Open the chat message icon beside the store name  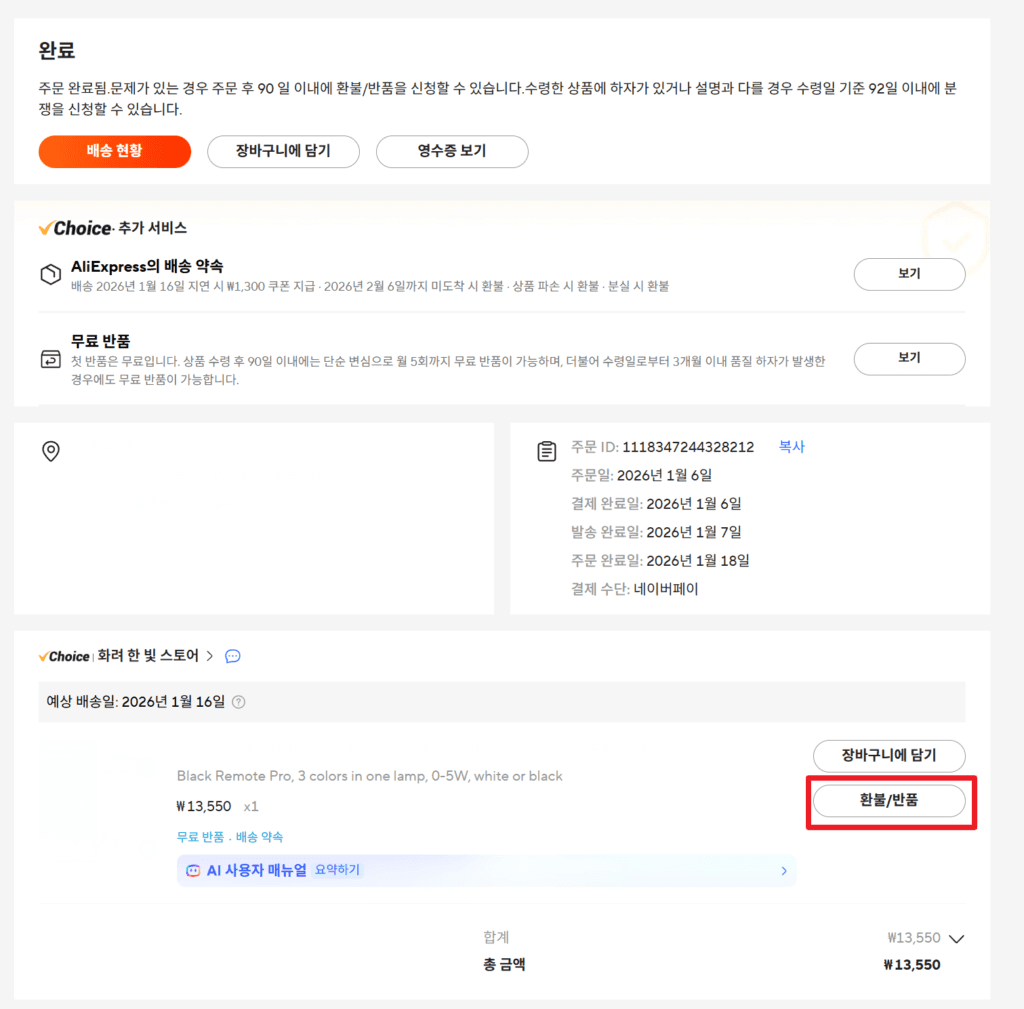click(x=232, y=657)
